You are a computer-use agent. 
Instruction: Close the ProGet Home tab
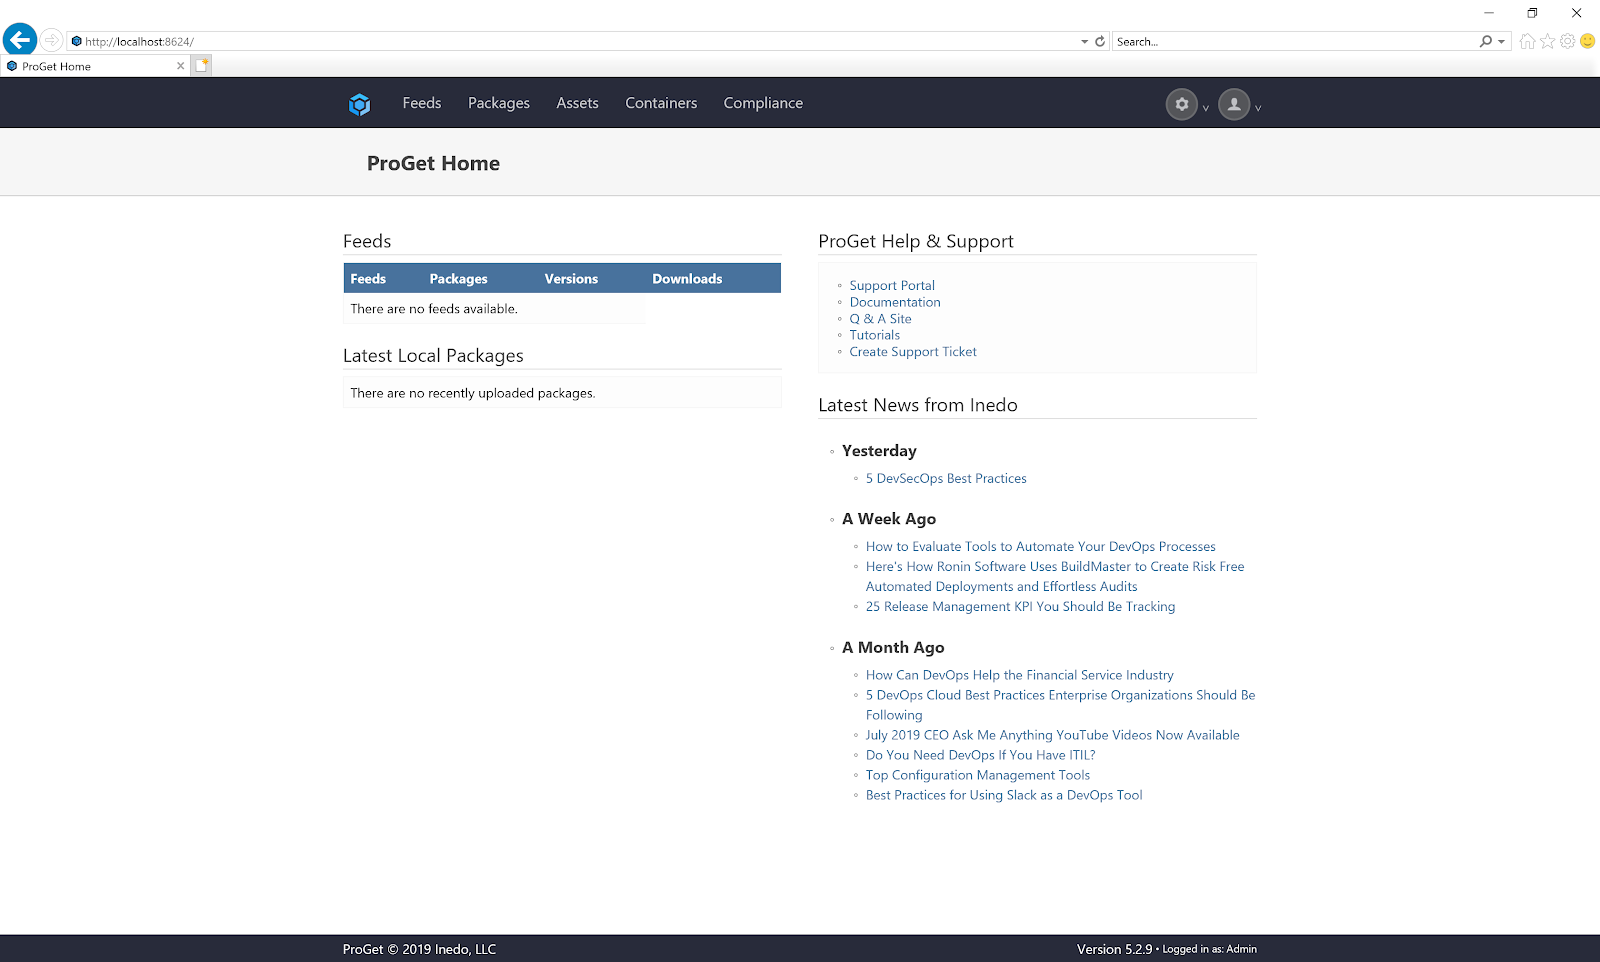coord(180,66)
